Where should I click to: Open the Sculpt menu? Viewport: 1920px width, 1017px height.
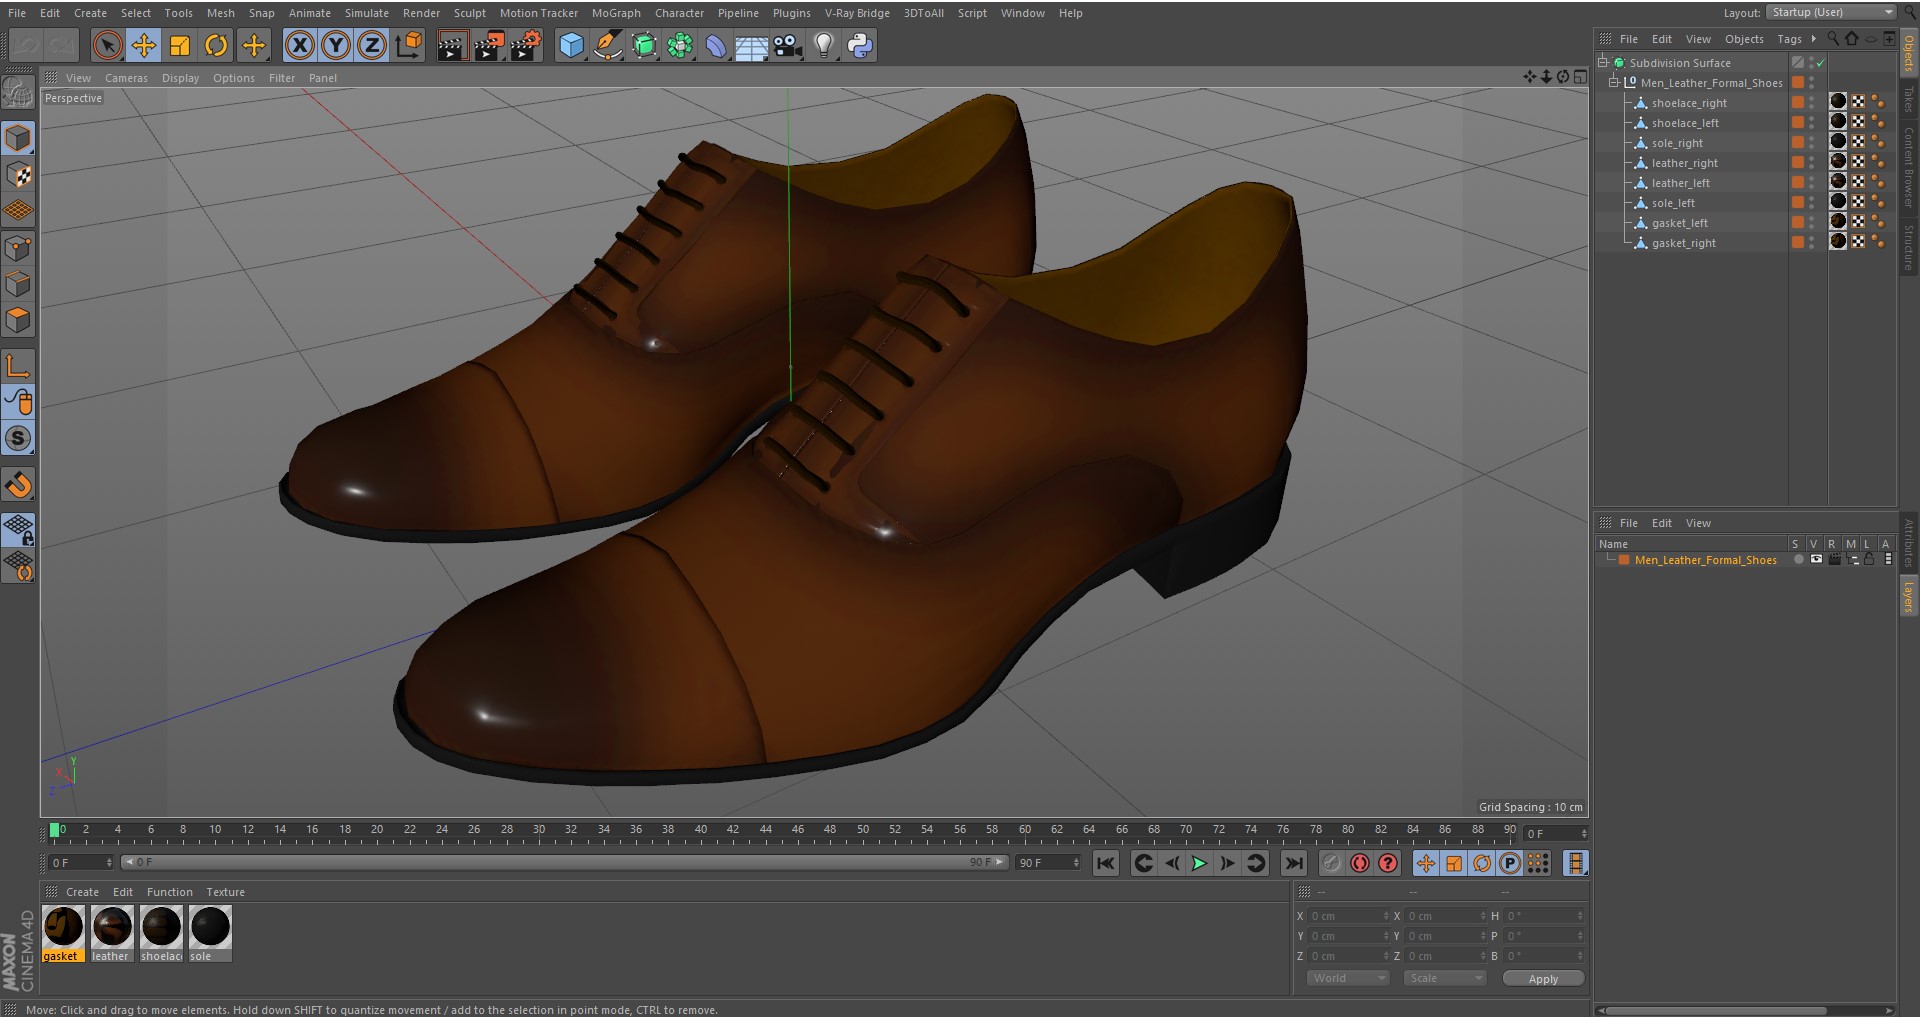click(470, 13)
